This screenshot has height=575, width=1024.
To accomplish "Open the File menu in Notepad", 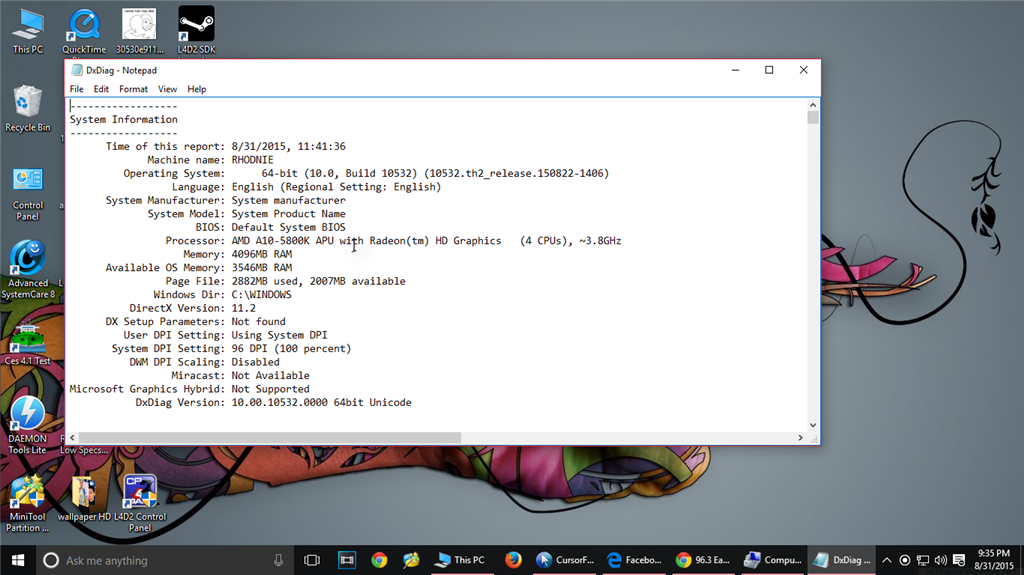I will tap(76, 90).
